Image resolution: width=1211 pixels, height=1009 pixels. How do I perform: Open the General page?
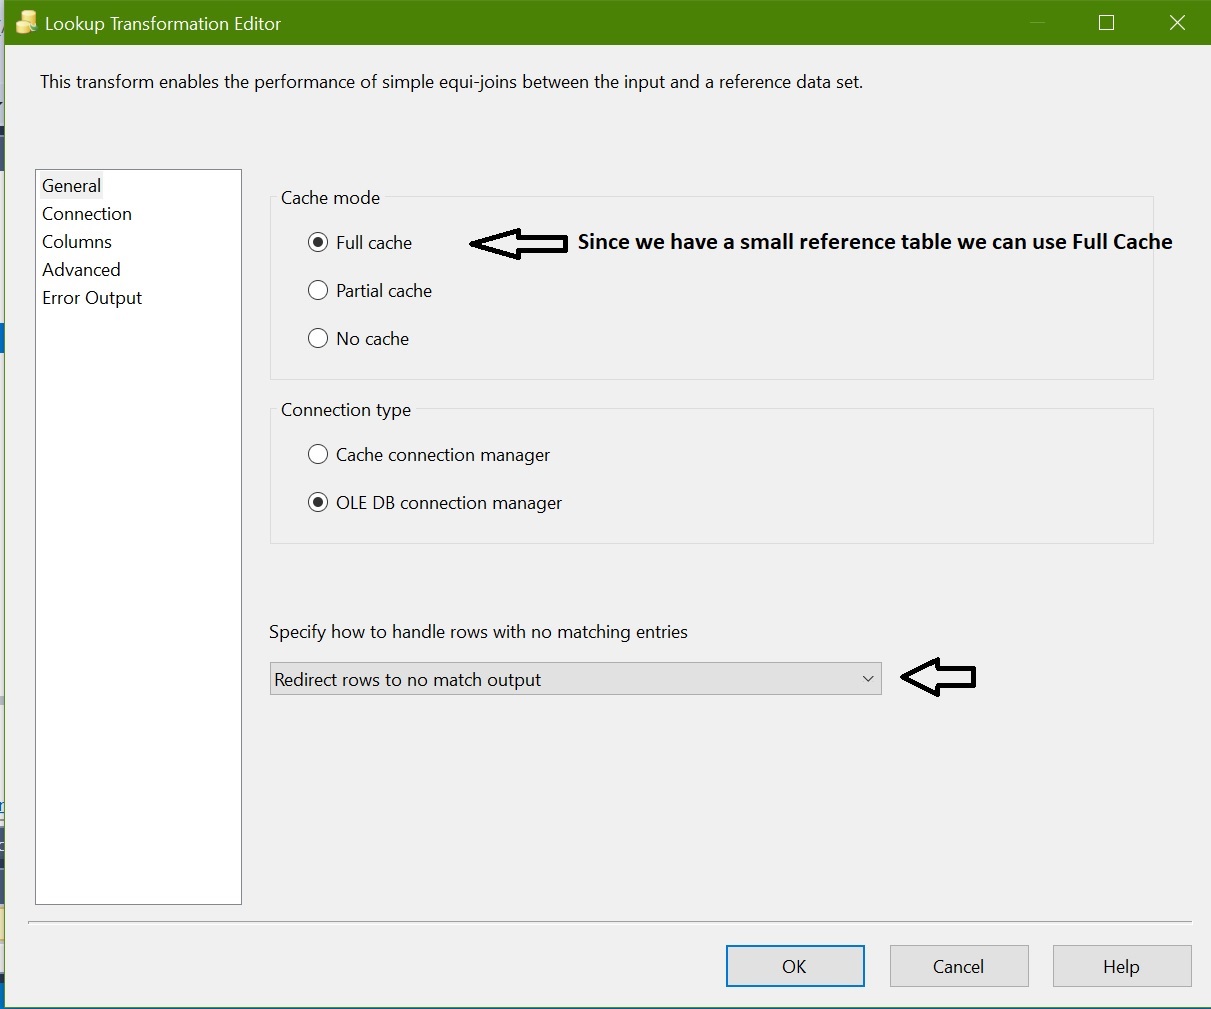tap(71, 185)
